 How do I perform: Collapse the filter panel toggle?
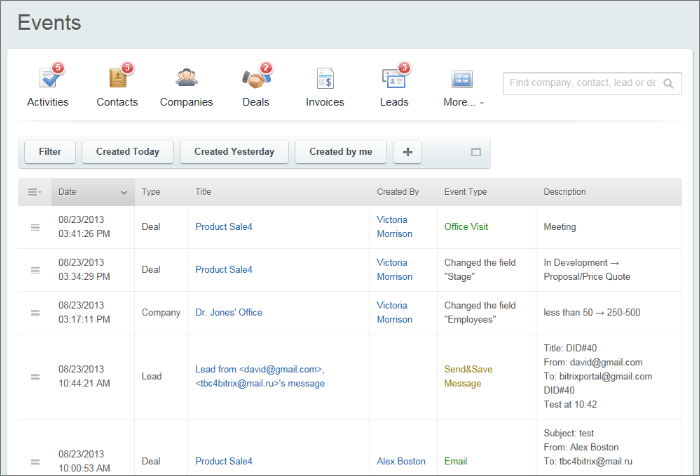coord(476,152)
